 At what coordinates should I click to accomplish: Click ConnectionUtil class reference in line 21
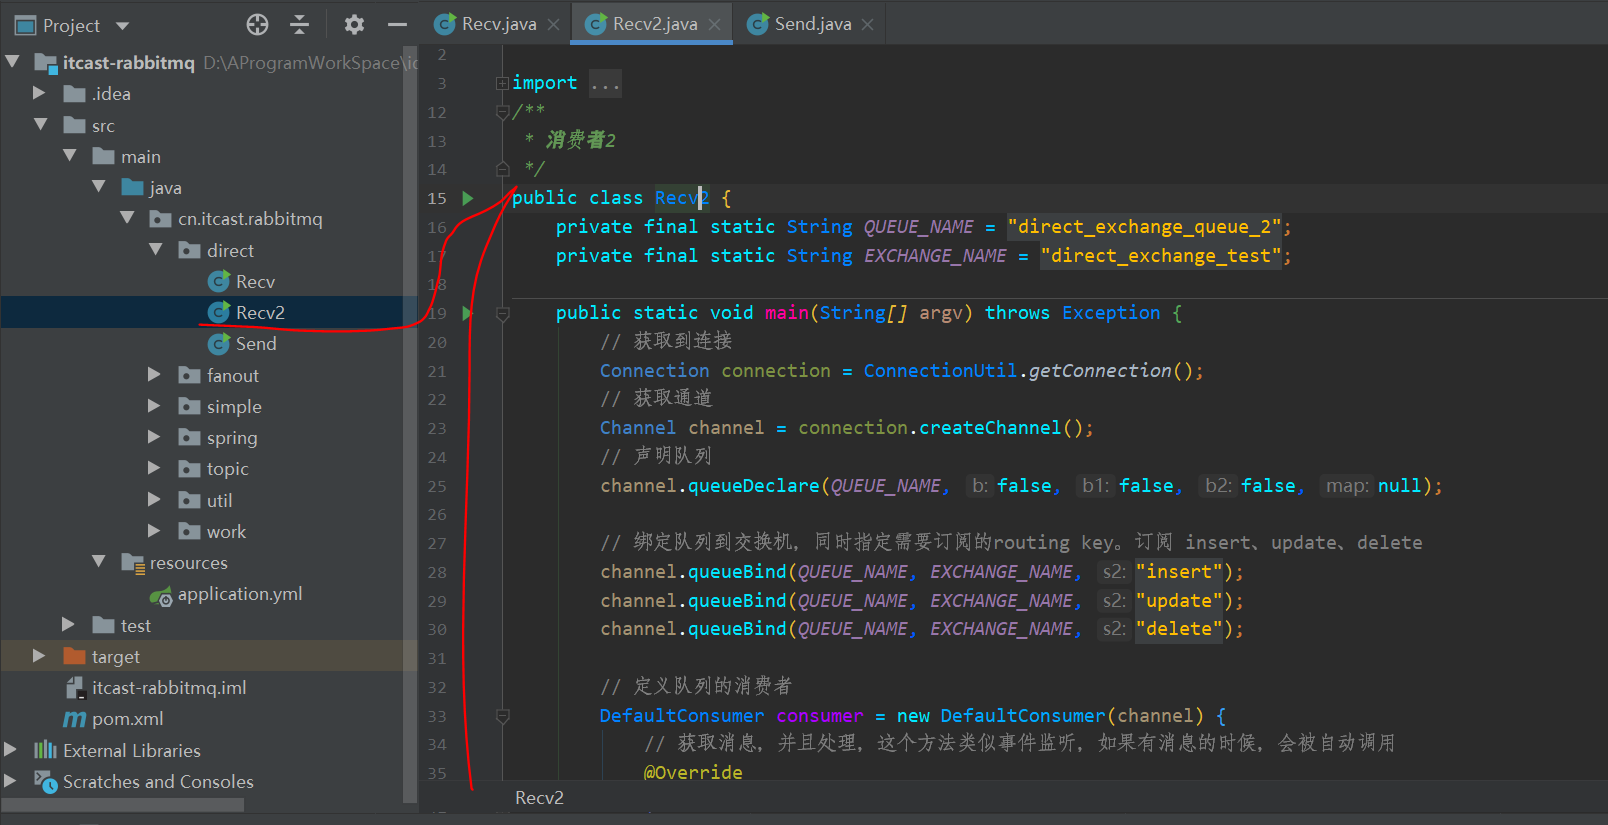(940, 371)
